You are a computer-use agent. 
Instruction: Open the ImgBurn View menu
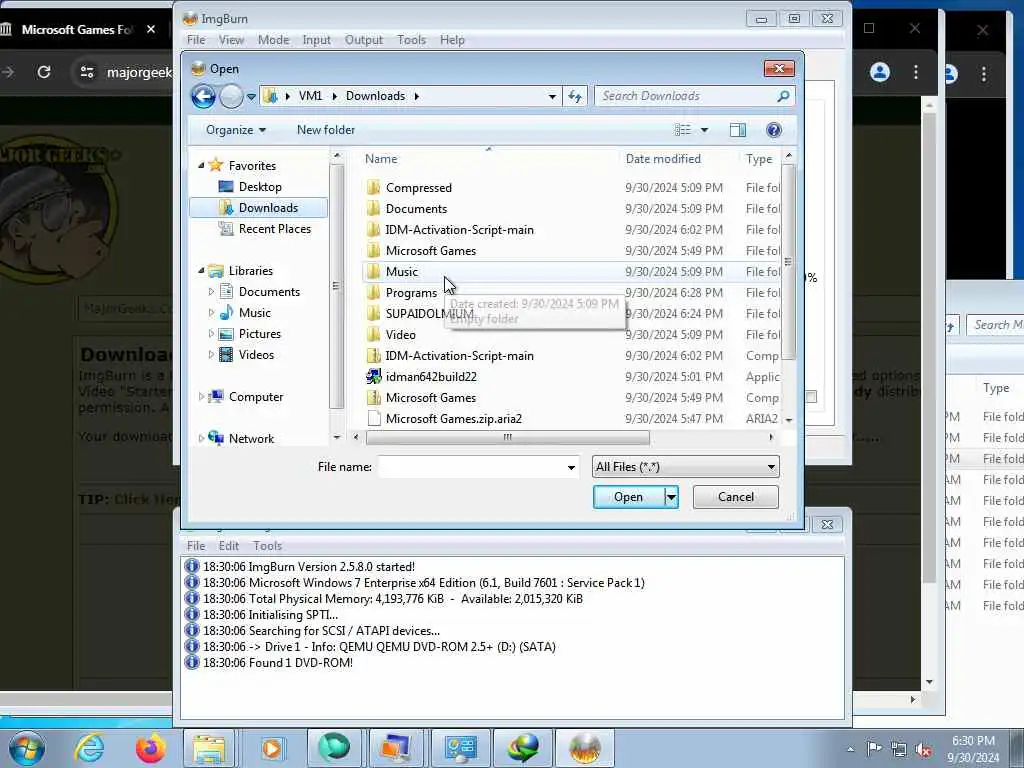(x=231, y=40)
